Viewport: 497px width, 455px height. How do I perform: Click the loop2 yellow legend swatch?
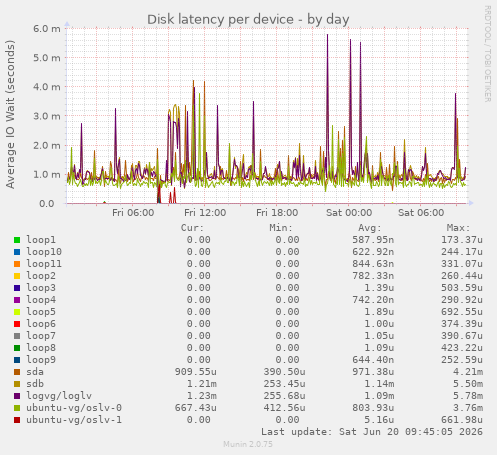click(x=17, y=276)
